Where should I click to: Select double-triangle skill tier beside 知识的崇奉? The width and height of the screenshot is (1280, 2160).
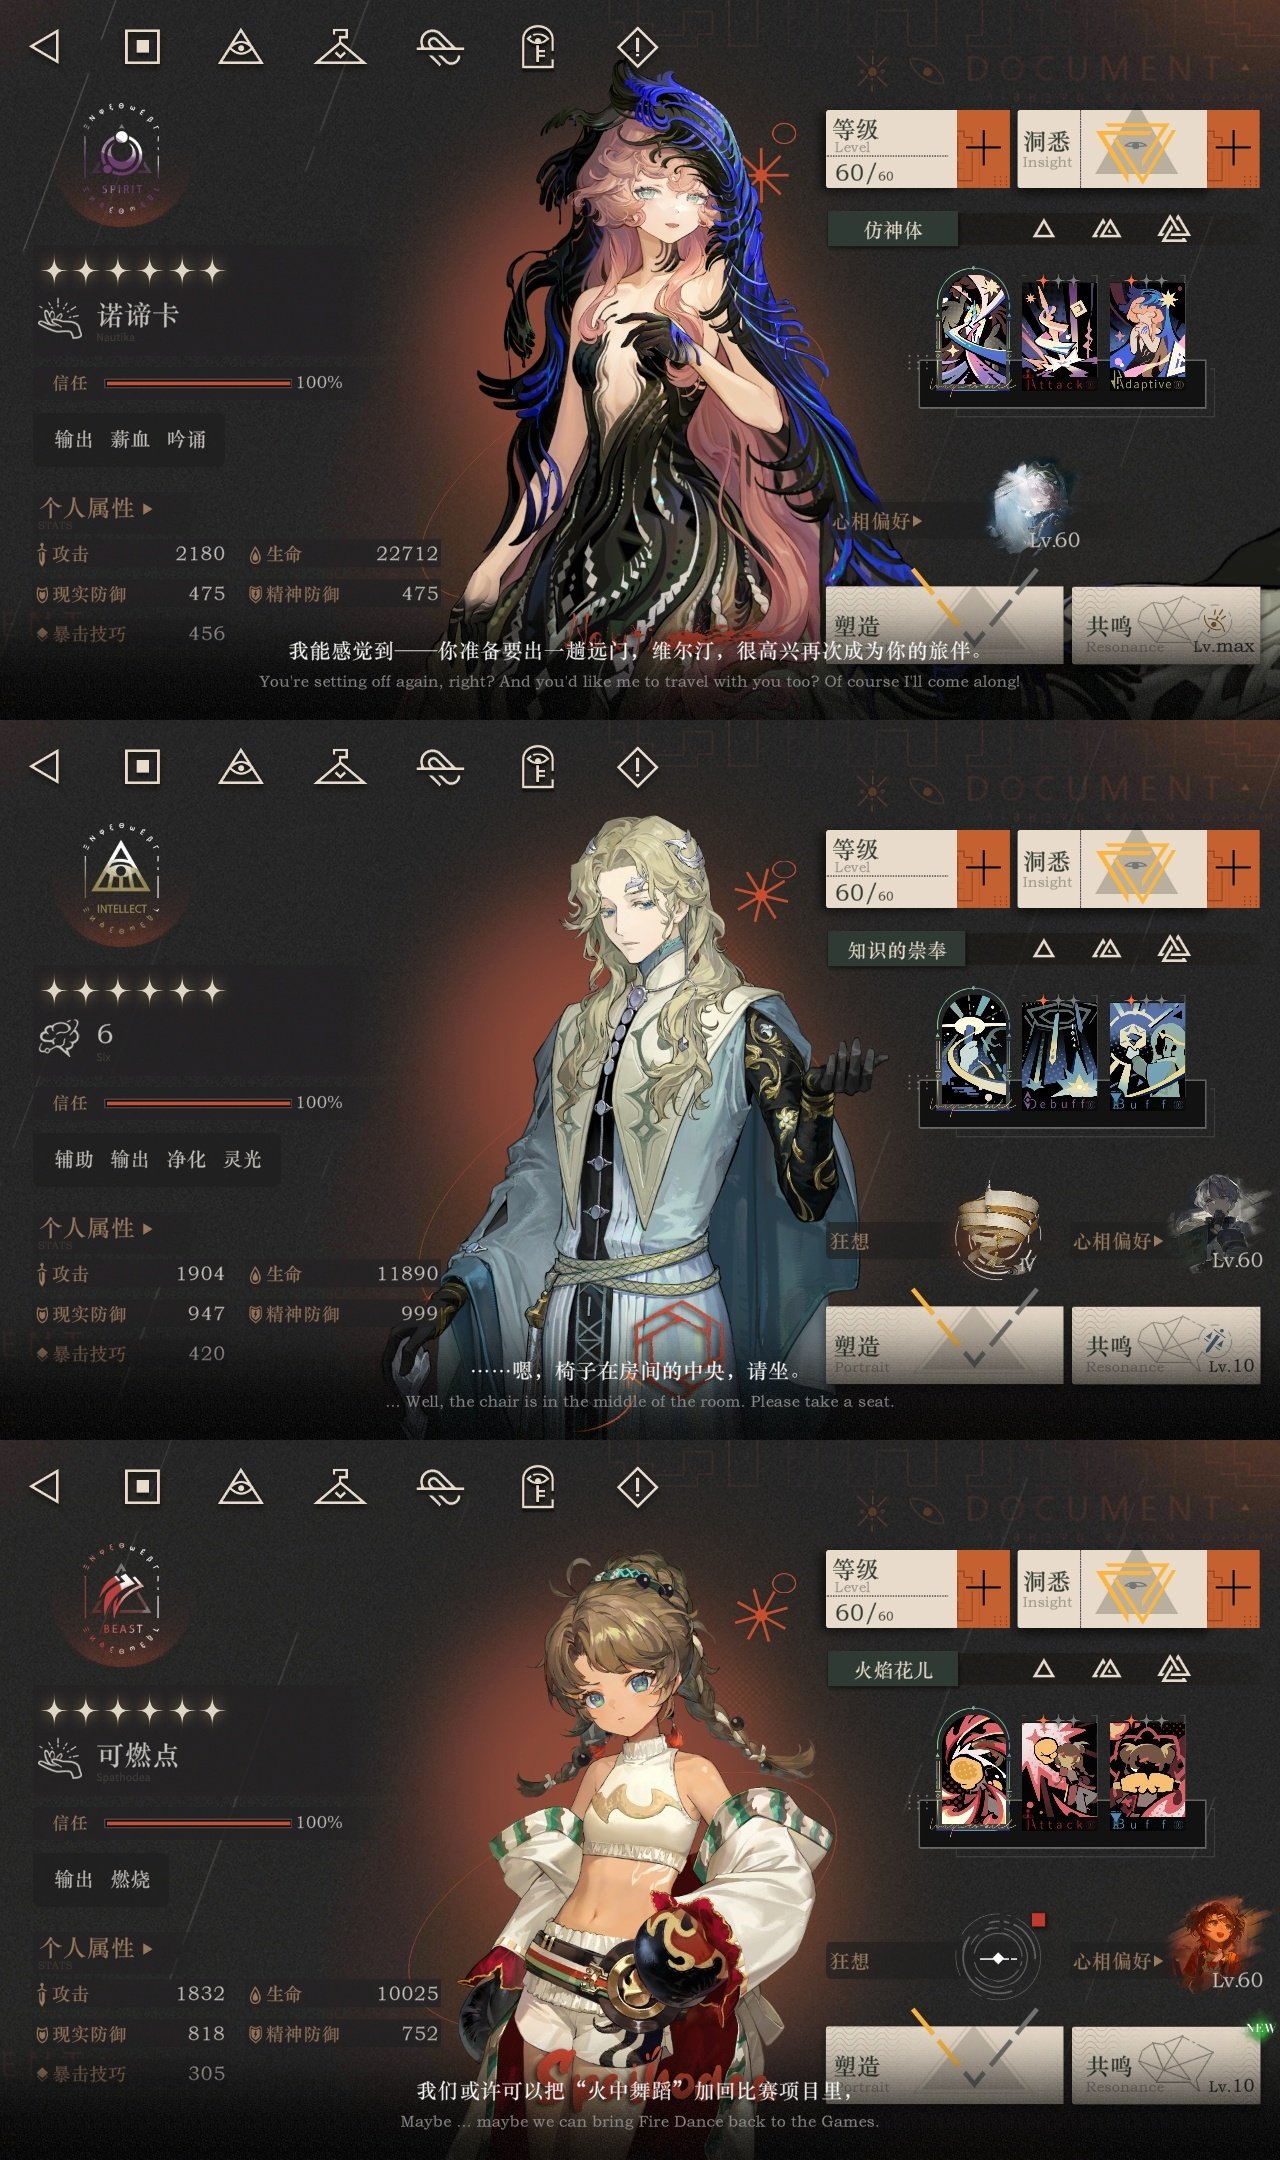click(1106, 949)
